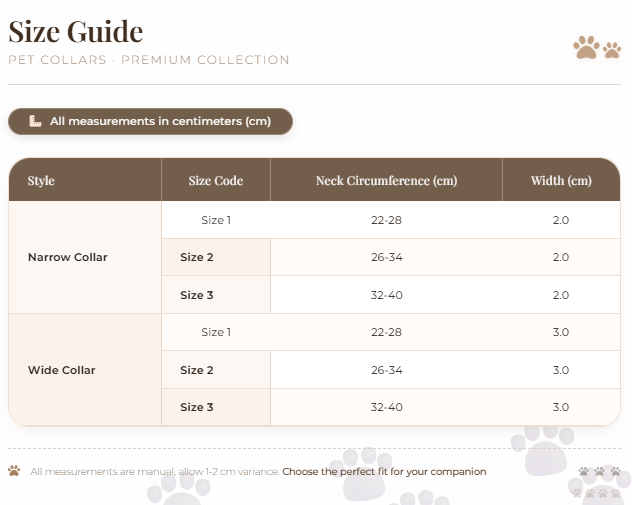Click the cluster of tiny paw icons bottom right

coord(599,482)
